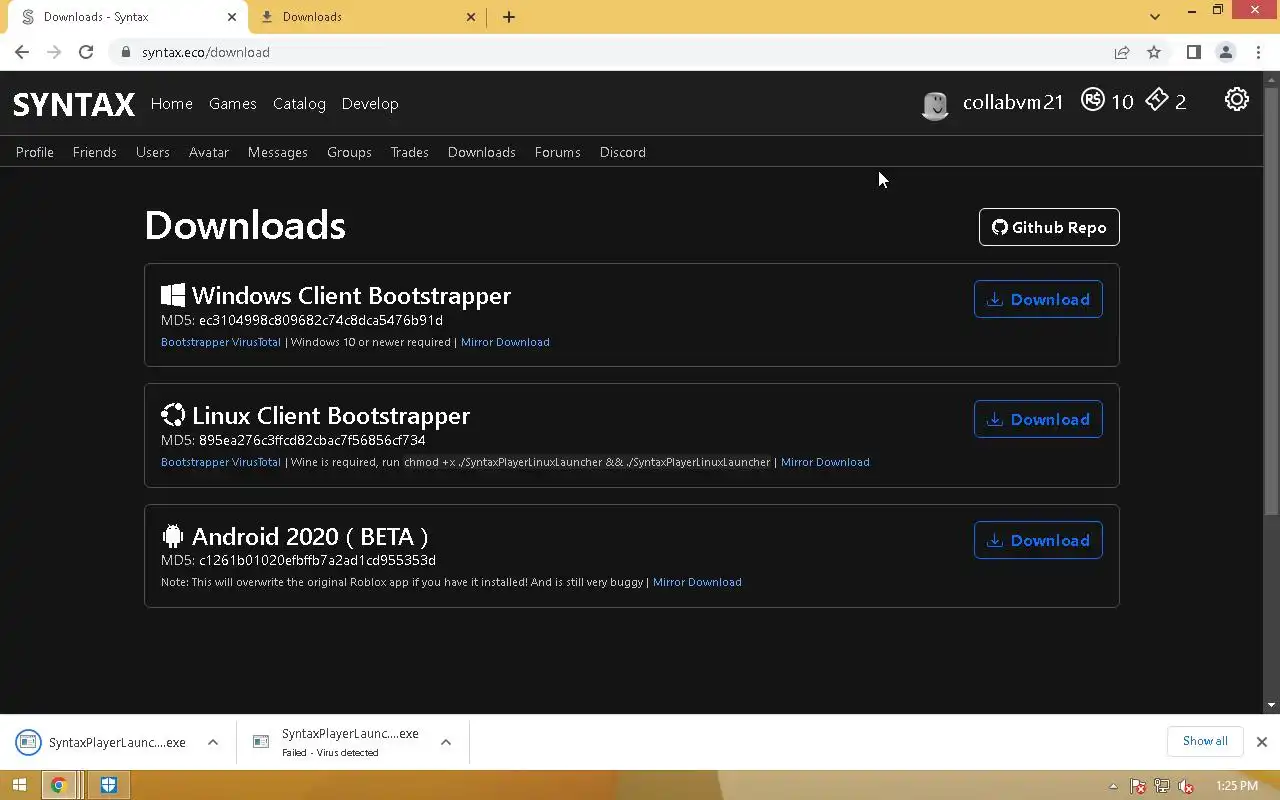Open Windows Bootstrapper VirusTotal link
This screenshot has width=1280, height=800.
(x=221, y=342)
